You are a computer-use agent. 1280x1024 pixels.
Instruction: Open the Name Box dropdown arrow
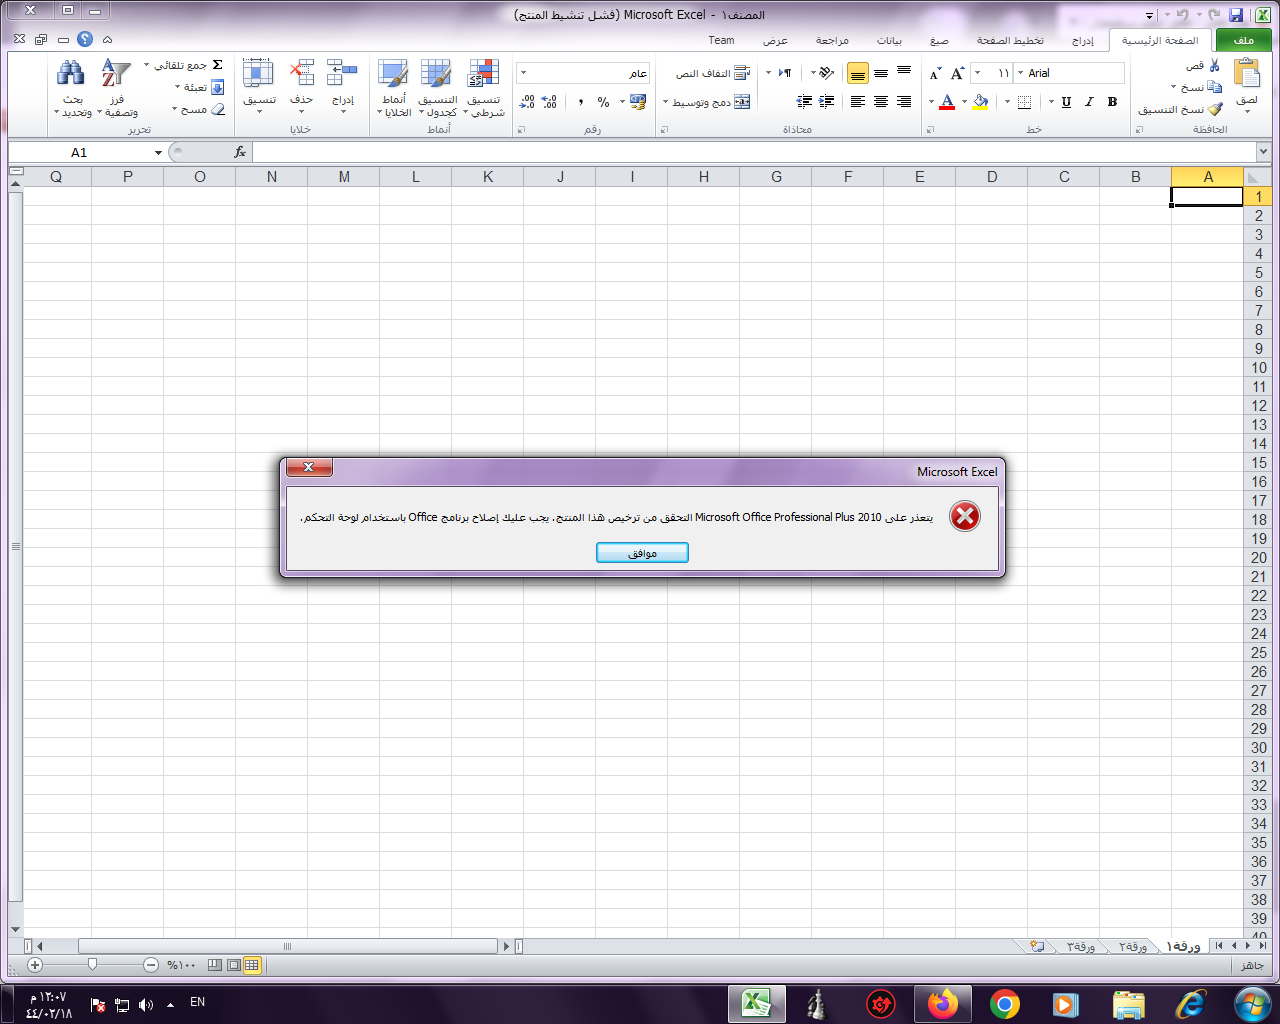[x=158, y=153]
